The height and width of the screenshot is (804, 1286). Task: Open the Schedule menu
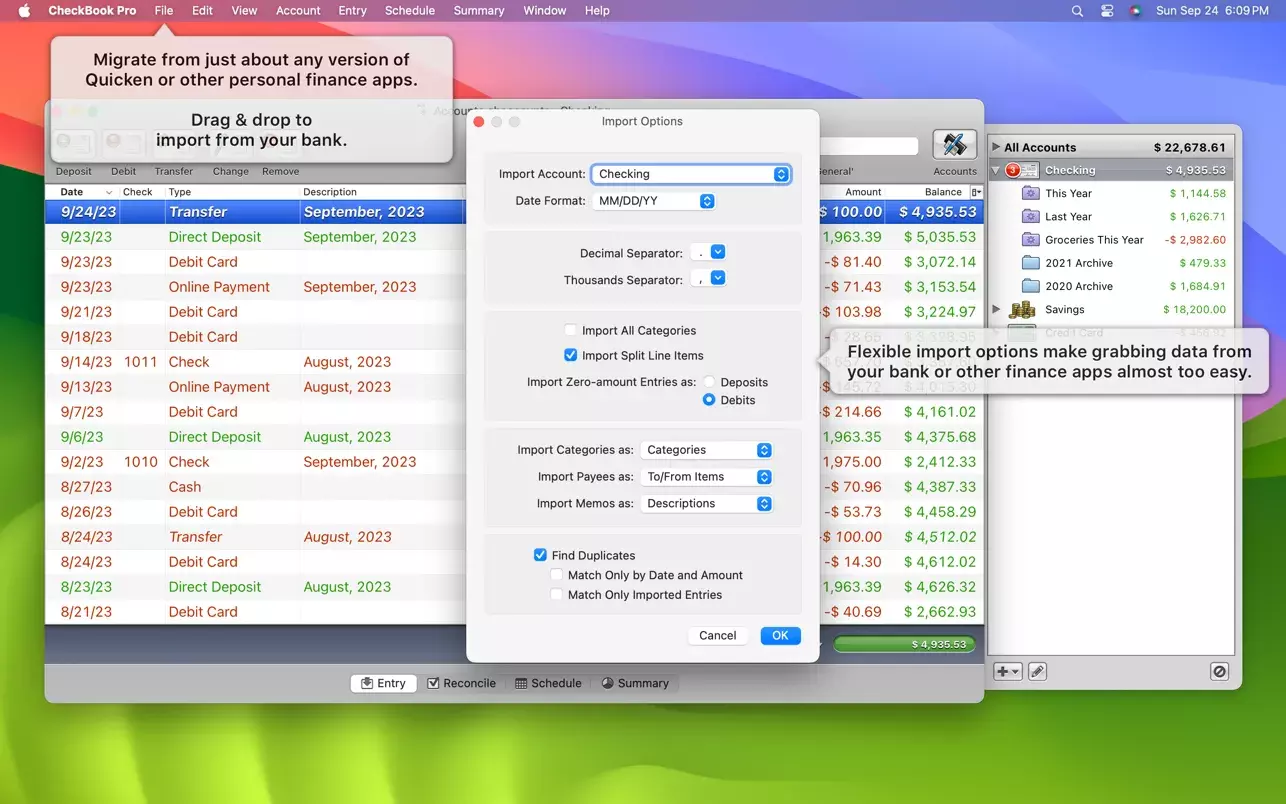click(410, 10)
